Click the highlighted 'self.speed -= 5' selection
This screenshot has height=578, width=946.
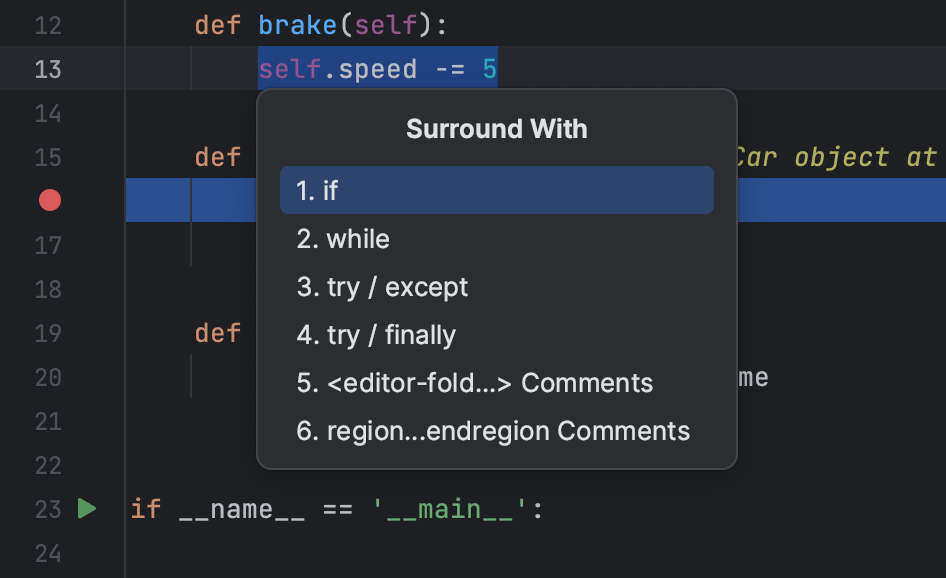[377, 69]
